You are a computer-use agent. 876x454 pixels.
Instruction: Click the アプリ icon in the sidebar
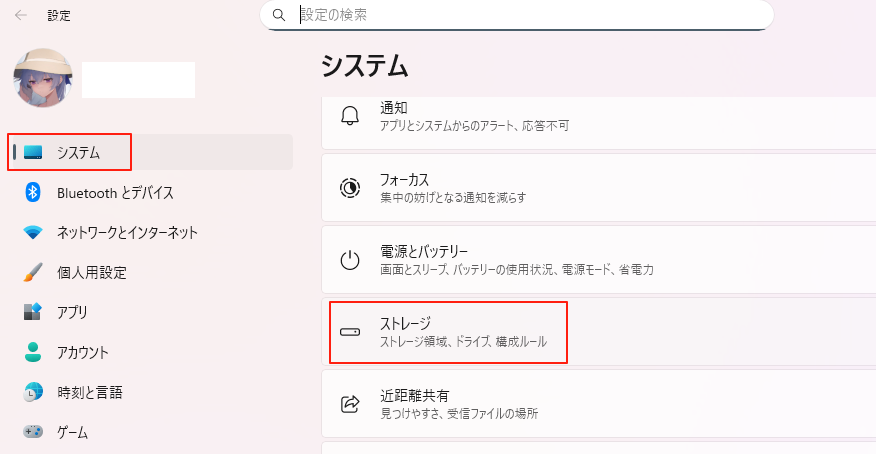tap(33, 312)
